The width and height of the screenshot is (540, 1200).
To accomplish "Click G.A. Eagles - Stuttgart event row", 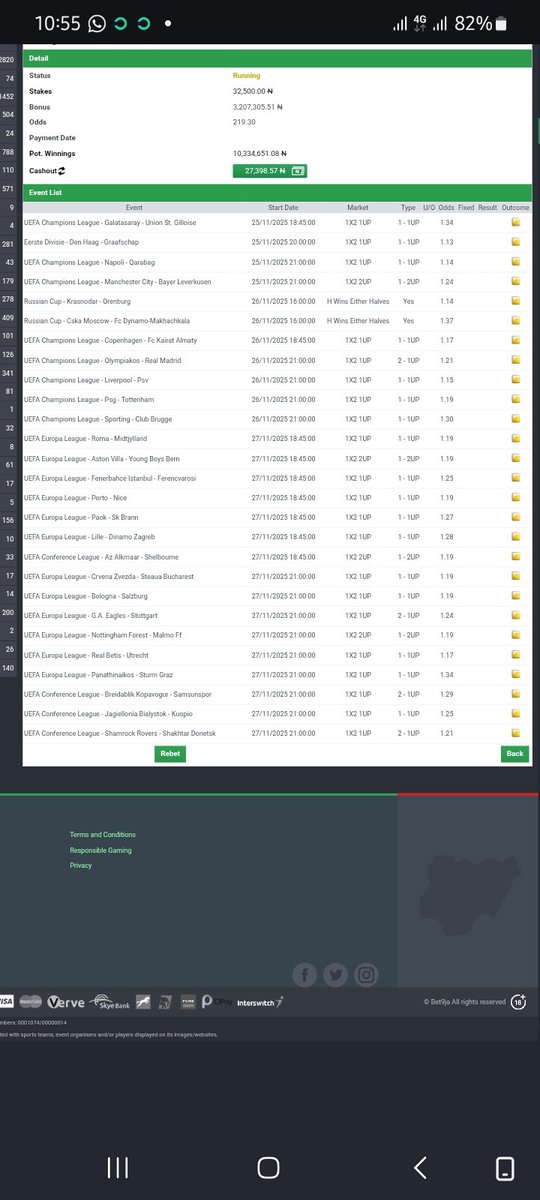I will coord(277,616).
